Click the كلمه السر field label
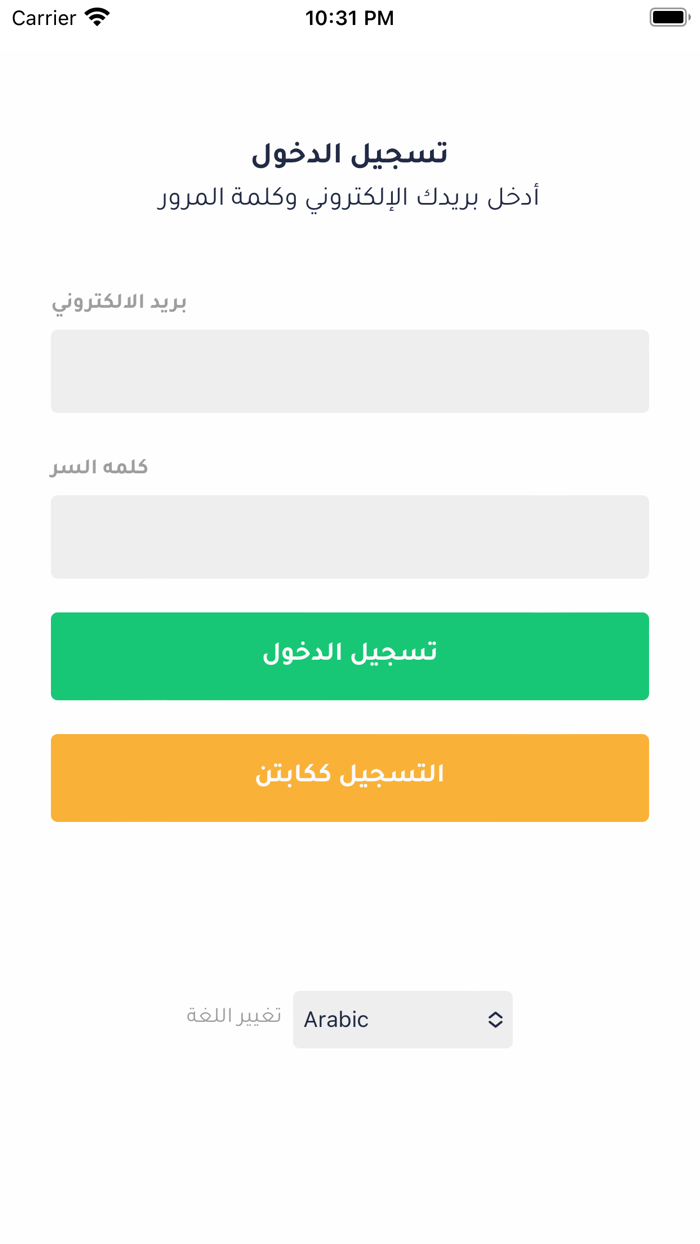Image resolution: width=700 pixels, height=1244 pixels. coord(100,466)
